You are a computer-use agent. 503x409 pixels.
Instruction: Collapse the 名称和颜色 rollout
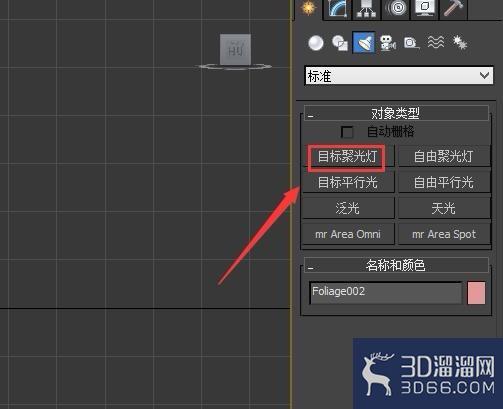point(396,265)
